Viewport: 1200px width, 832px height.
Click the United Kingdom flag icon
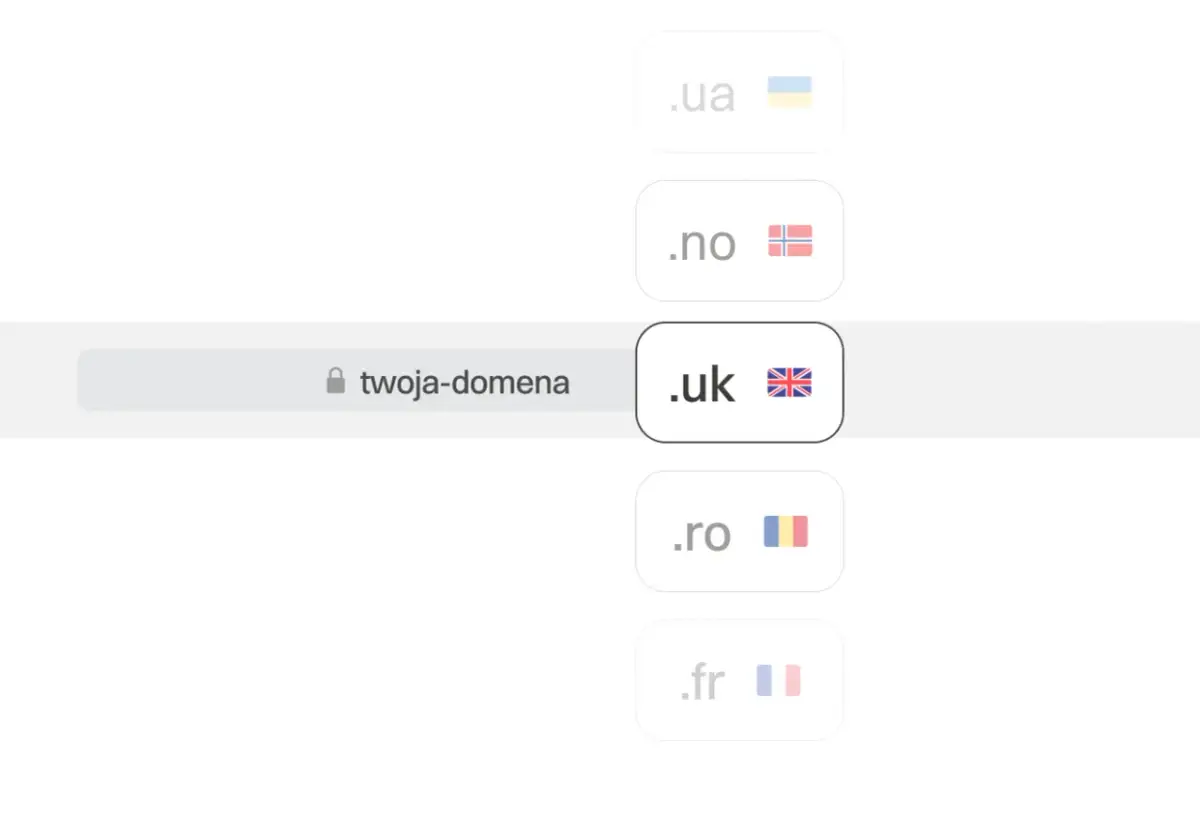pyautogui.click(x=789, y=383)
